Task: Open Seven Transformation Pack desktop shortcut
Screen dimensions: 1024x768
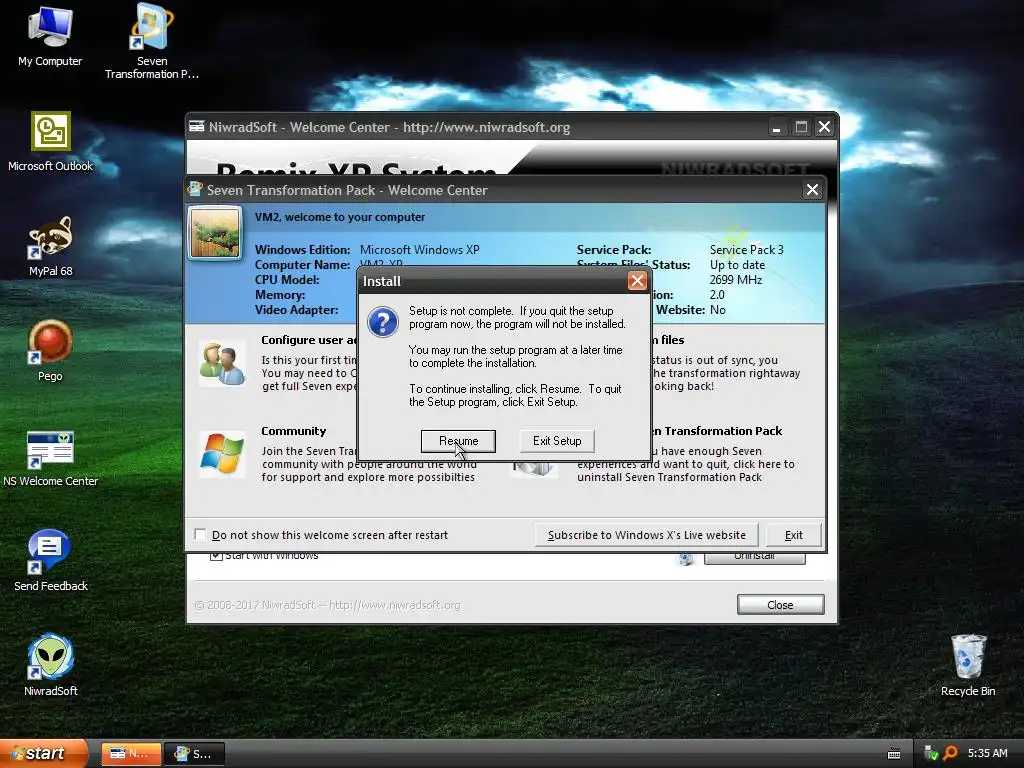Action: click(152, 41)
